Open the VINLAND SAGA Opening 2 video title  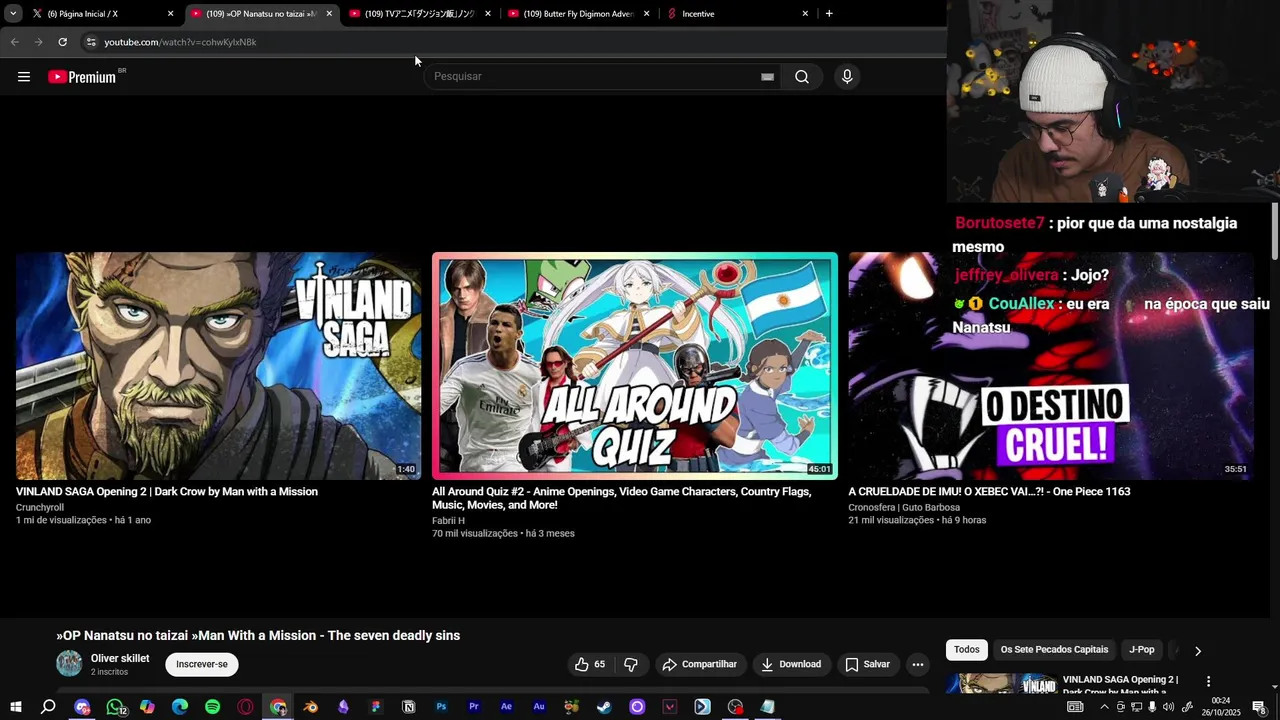point(167,492)
